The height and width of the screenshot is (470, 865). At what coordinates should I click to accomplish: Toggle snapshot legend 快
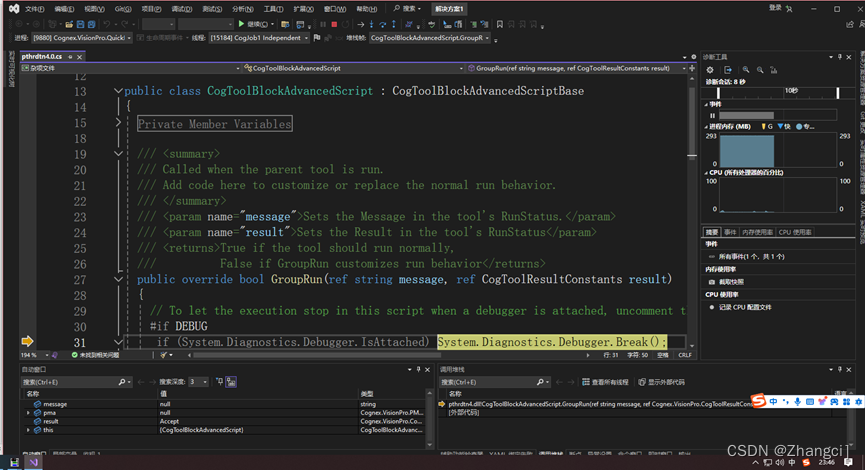(783, 126)
